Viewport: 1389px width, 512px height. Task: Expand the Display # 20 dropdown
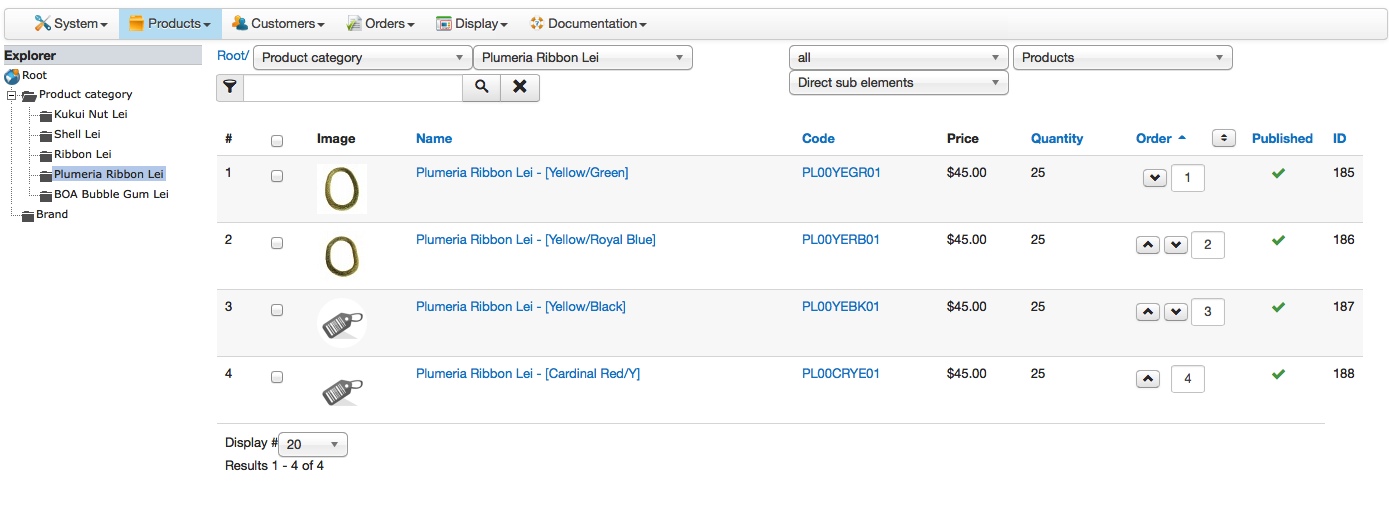(x=313, y=444)
